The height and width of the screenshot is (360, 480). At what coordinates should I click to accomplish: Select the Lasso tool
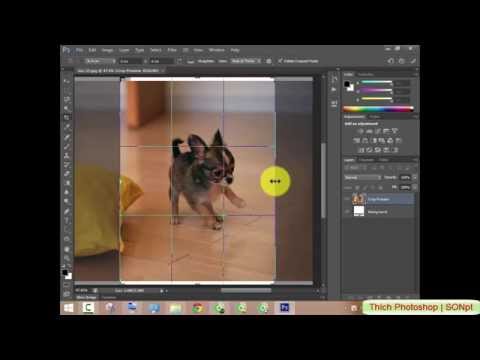tap(67, 99)
